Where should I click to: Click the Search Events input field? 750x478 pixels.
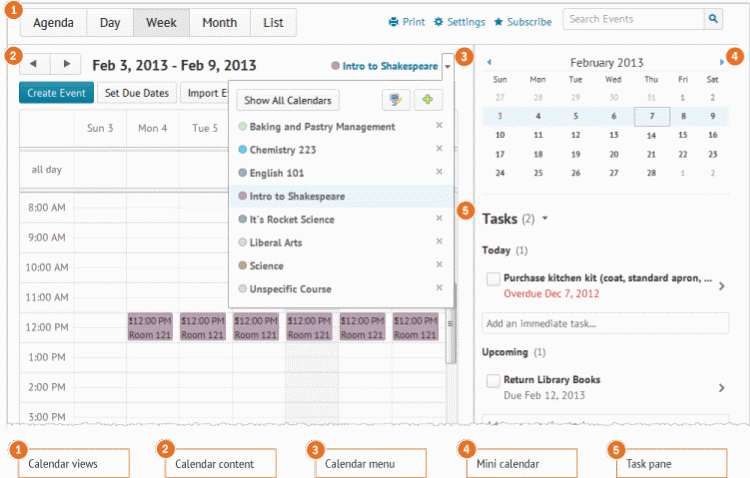click(x=632, y=19)
